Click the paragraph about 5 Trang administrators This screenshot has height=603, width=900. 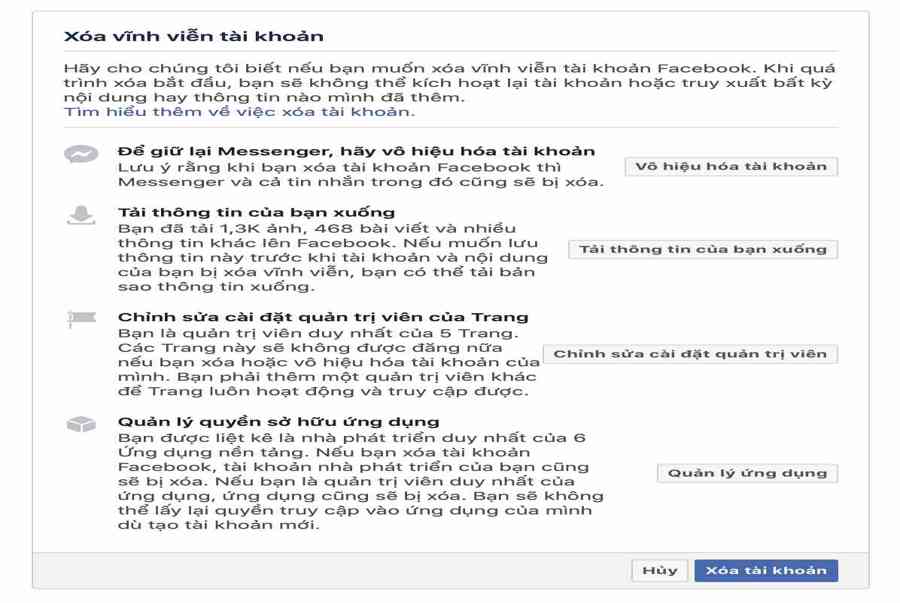[x=328, y=362]
